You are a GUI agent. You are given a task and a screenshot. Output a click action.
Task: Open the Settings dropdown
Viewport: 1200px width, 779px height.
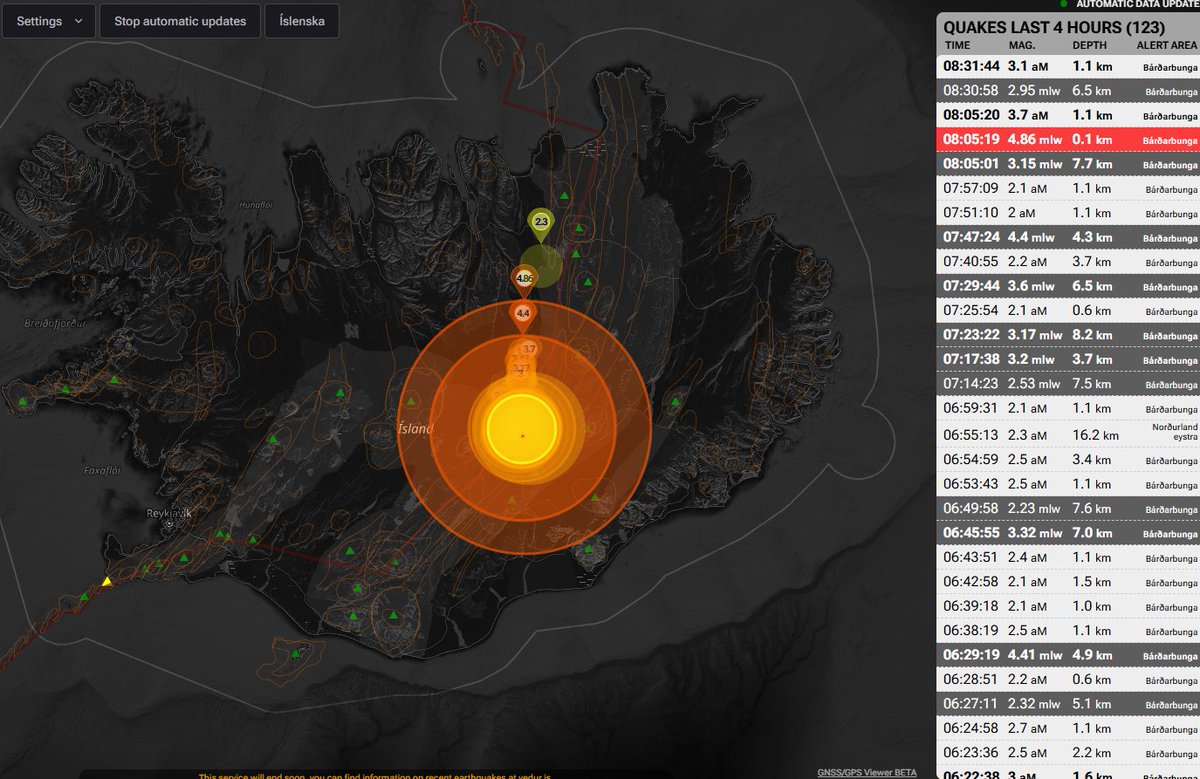49,21
